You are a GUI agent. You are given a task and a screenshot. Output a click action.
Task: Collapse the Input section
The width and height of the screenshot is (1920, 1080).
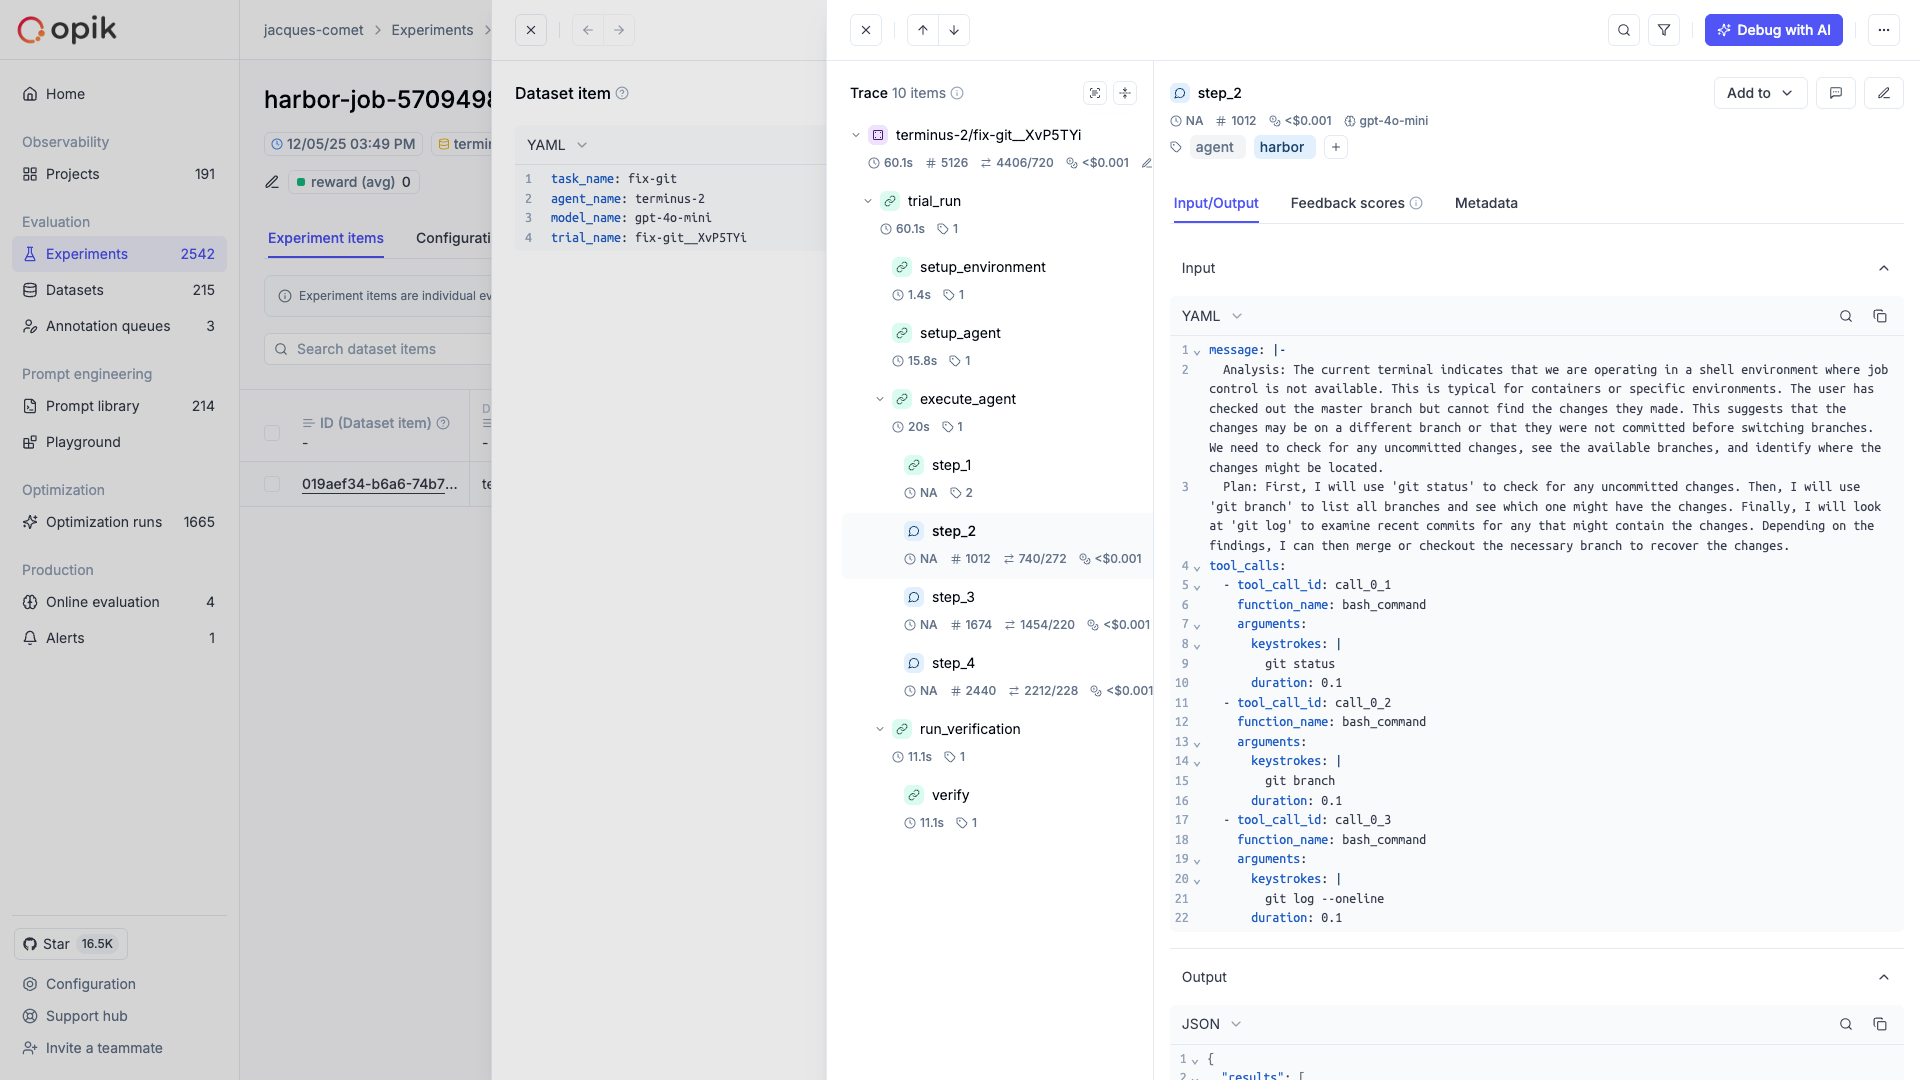click(1884, 268)
